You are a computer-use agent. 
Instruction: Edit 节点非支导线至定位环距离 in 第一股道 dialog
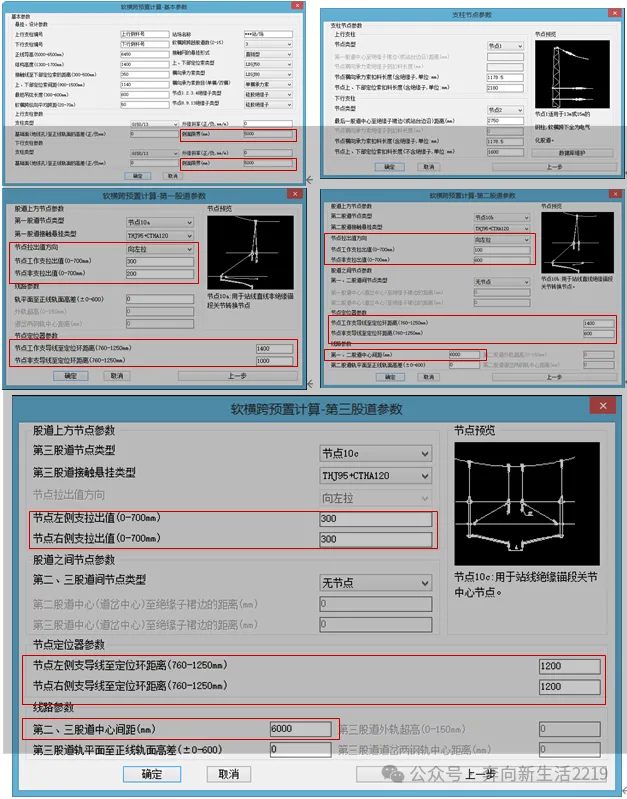point(275,361)
